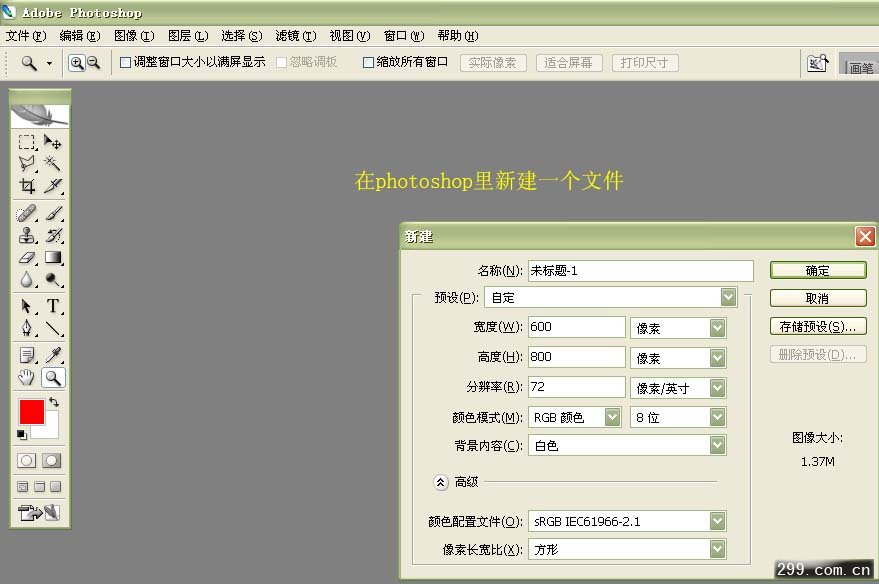Select the Gradient tool

point(53,257)
